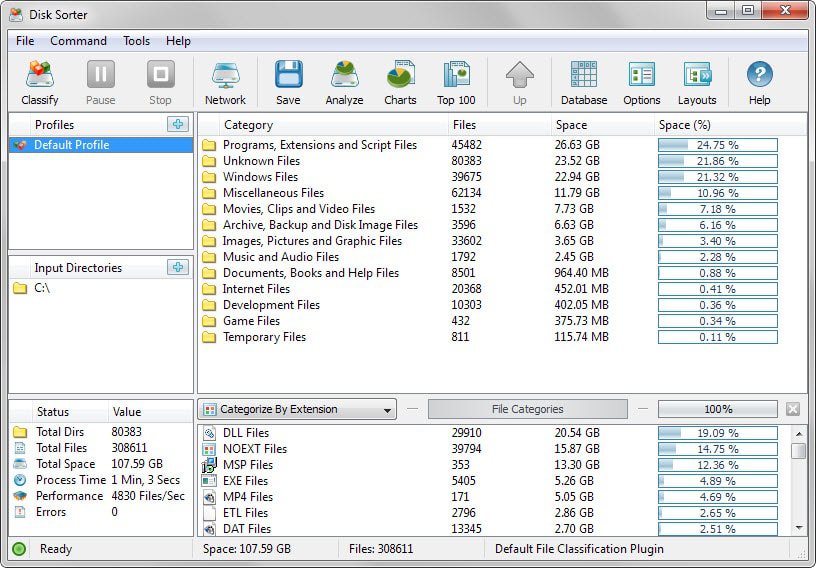Viewport: 816px width, 568px height.
Task: Open the Layouts toolbar icon
Action: pyautogui.click(x=697, y=82)
